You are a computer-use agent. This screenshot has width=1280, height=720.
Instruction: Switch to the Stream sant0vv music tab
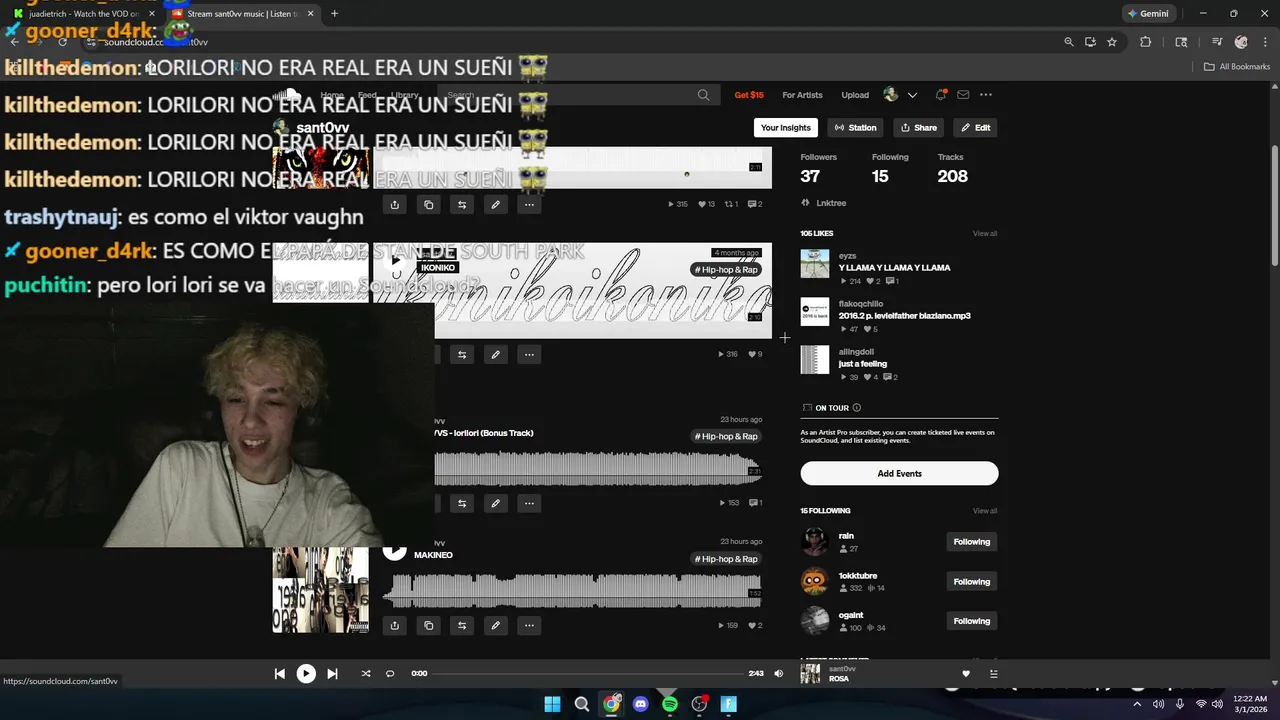[x=240, y=14]
